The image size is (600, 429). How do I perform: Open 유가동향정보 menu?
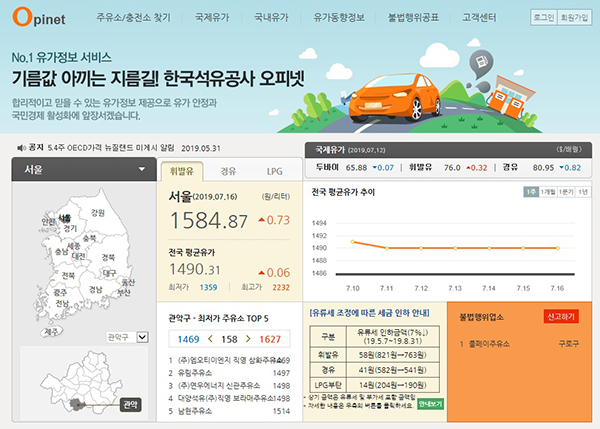click(x=339, y=18)
